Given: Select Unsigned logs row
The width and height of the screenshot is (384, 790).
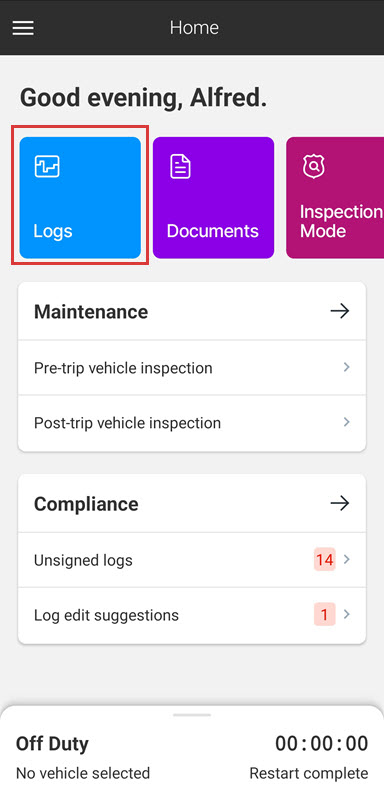Looking at the screenshot, I should (x=192, y=560).
